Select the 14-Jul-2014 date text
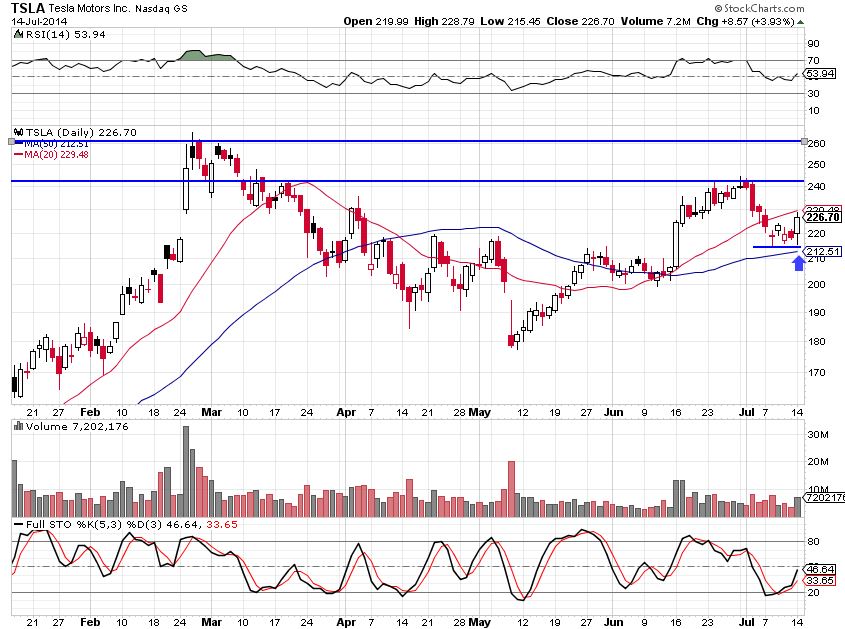845x629 pixels. tap(39, 22)
